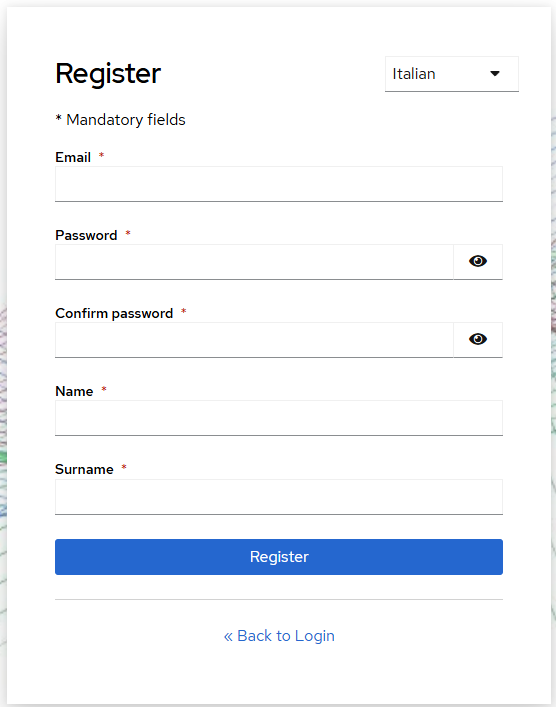Click the Register page heading
This screenshot has height=707, width=556.
[108, 74]
